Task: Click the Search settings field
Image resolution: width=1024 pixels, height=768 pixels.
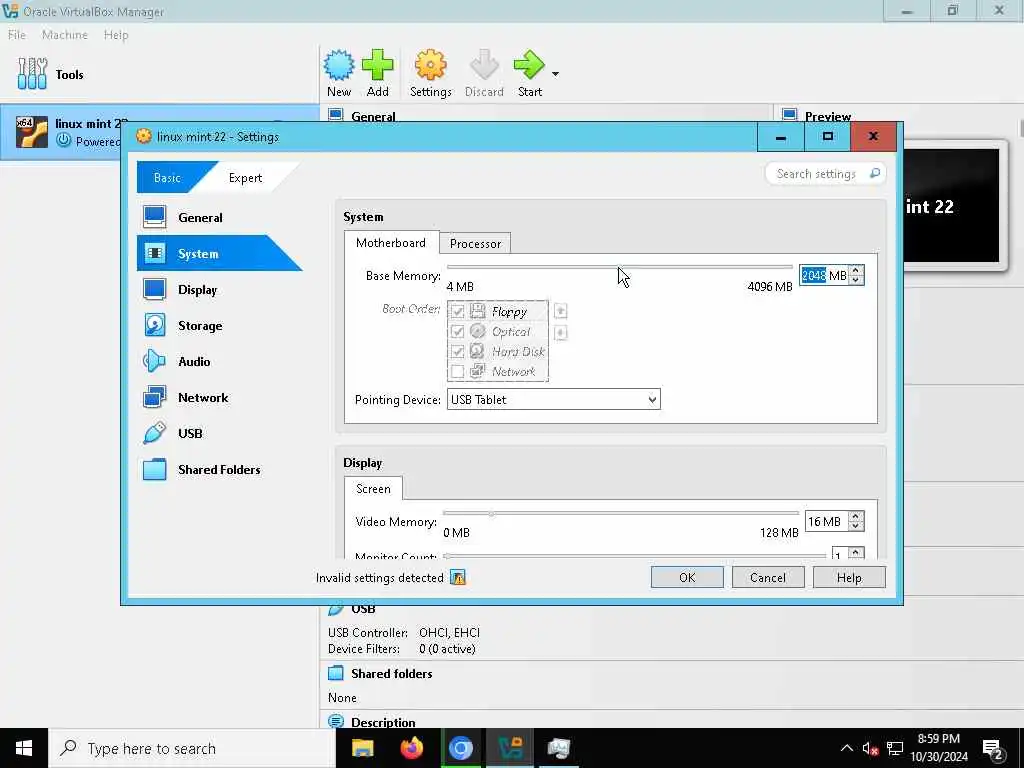Action: [825, 174]
